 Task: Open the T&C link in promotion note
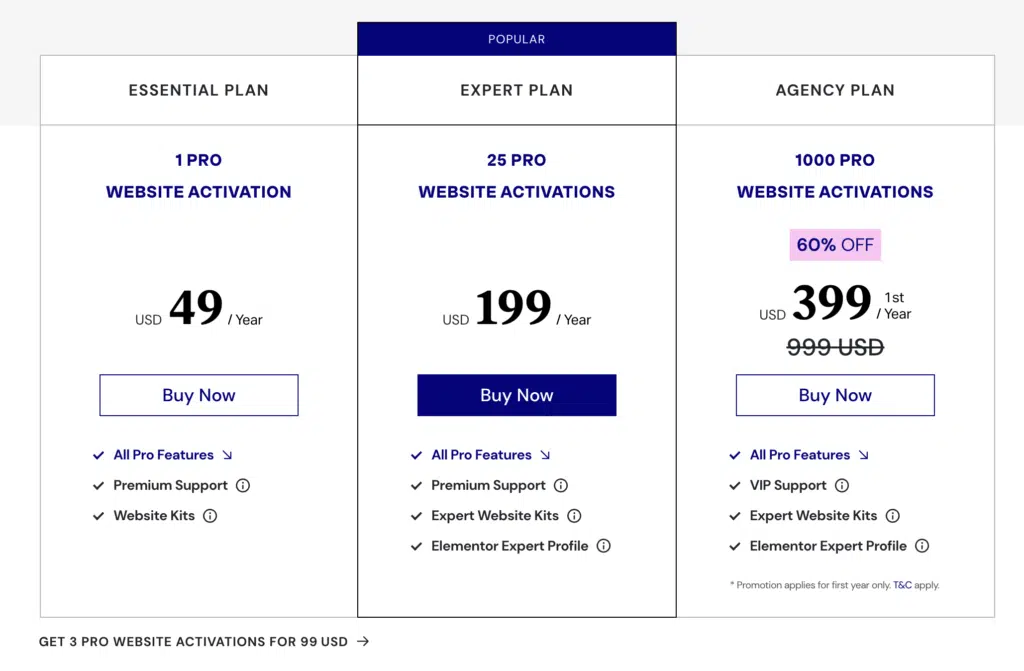point(902,585)
